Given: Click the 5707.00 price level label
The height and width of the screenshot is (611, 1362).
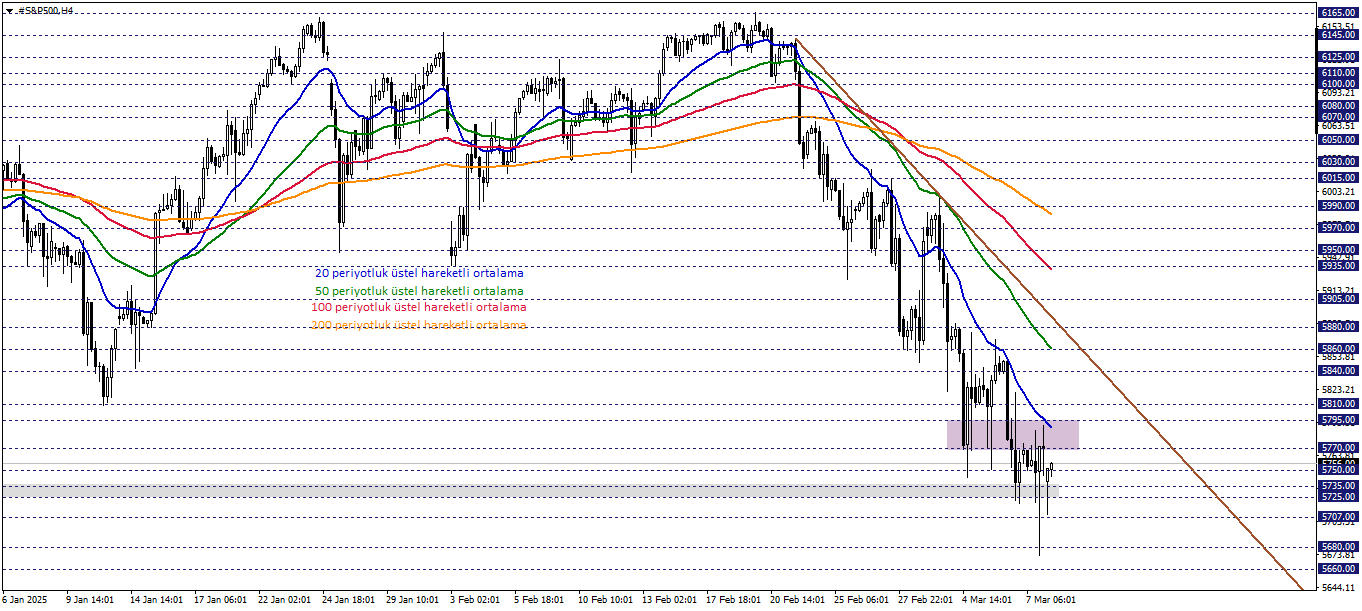Looking at the screenshot, I should [1337, 517].
